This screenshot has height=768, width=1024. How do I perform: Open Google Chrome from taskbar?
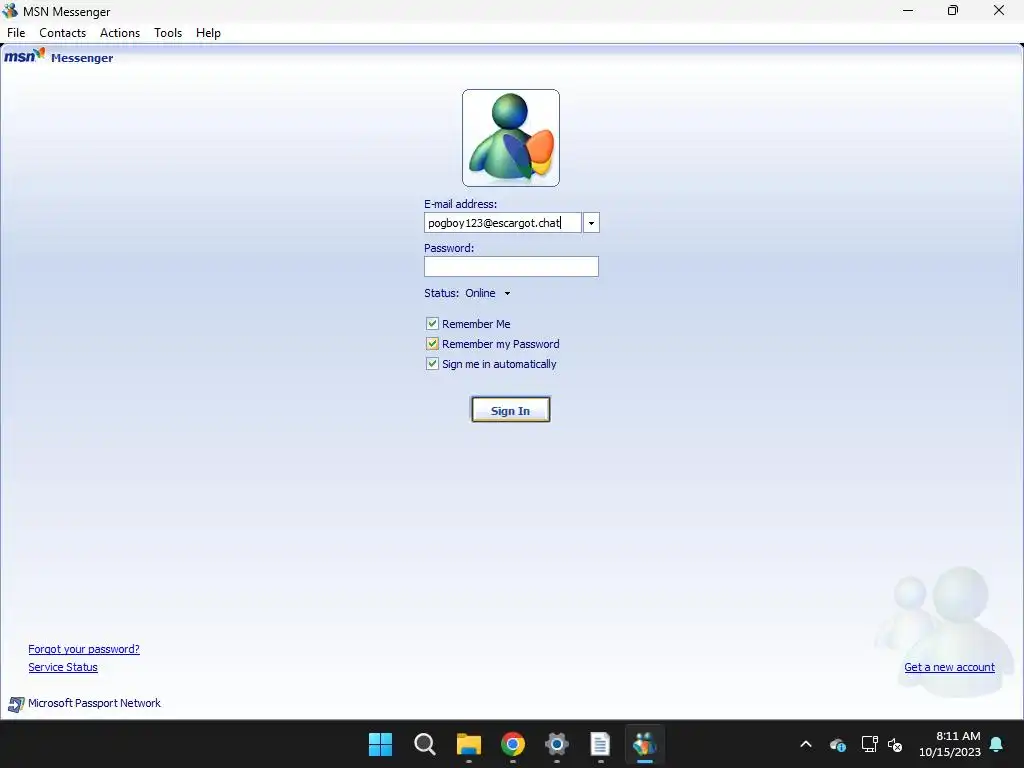[x=513, y=744]
